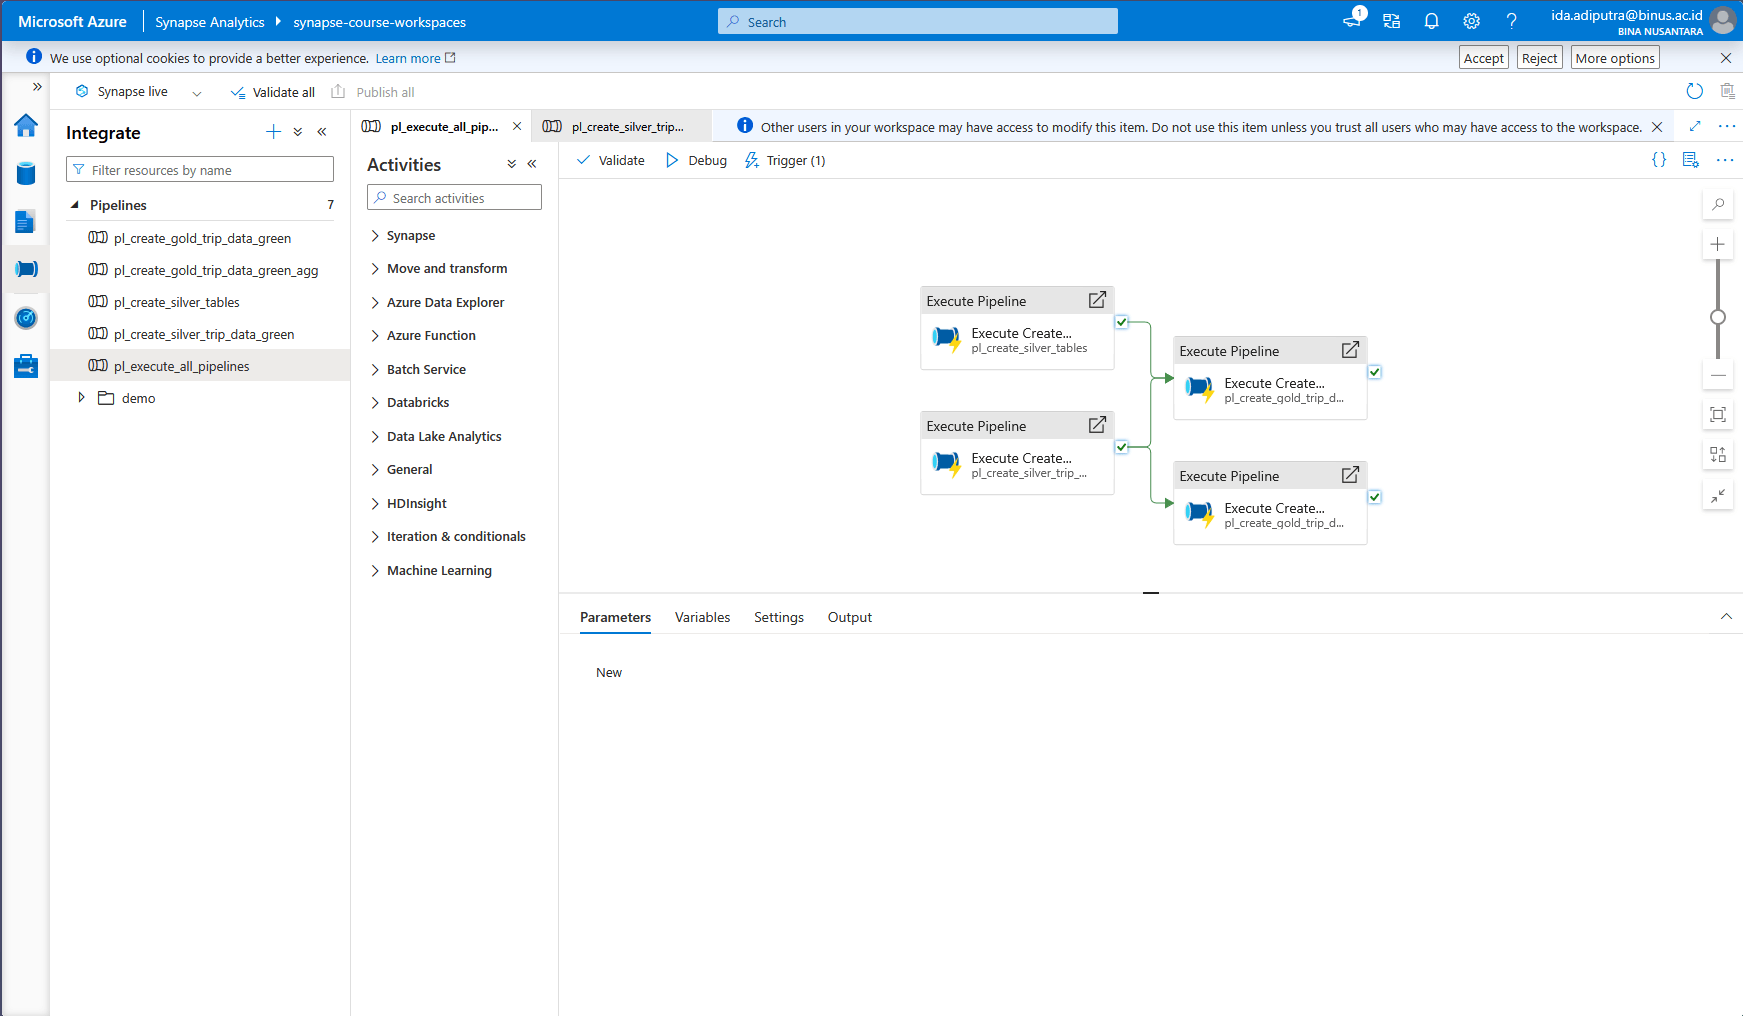Open the Integrate hub icon
Screen dimensions: 1743x1016
coord(26,269)
